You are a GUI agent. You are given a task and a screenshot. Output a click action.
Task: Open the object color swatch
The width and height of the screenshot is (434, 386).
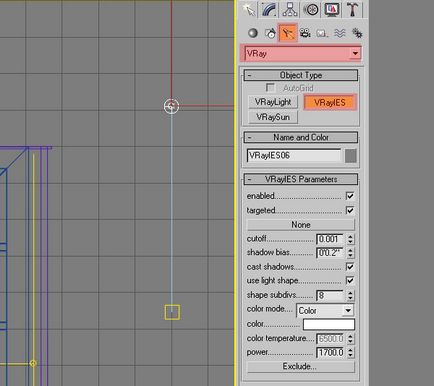click(x=351, y=156)
